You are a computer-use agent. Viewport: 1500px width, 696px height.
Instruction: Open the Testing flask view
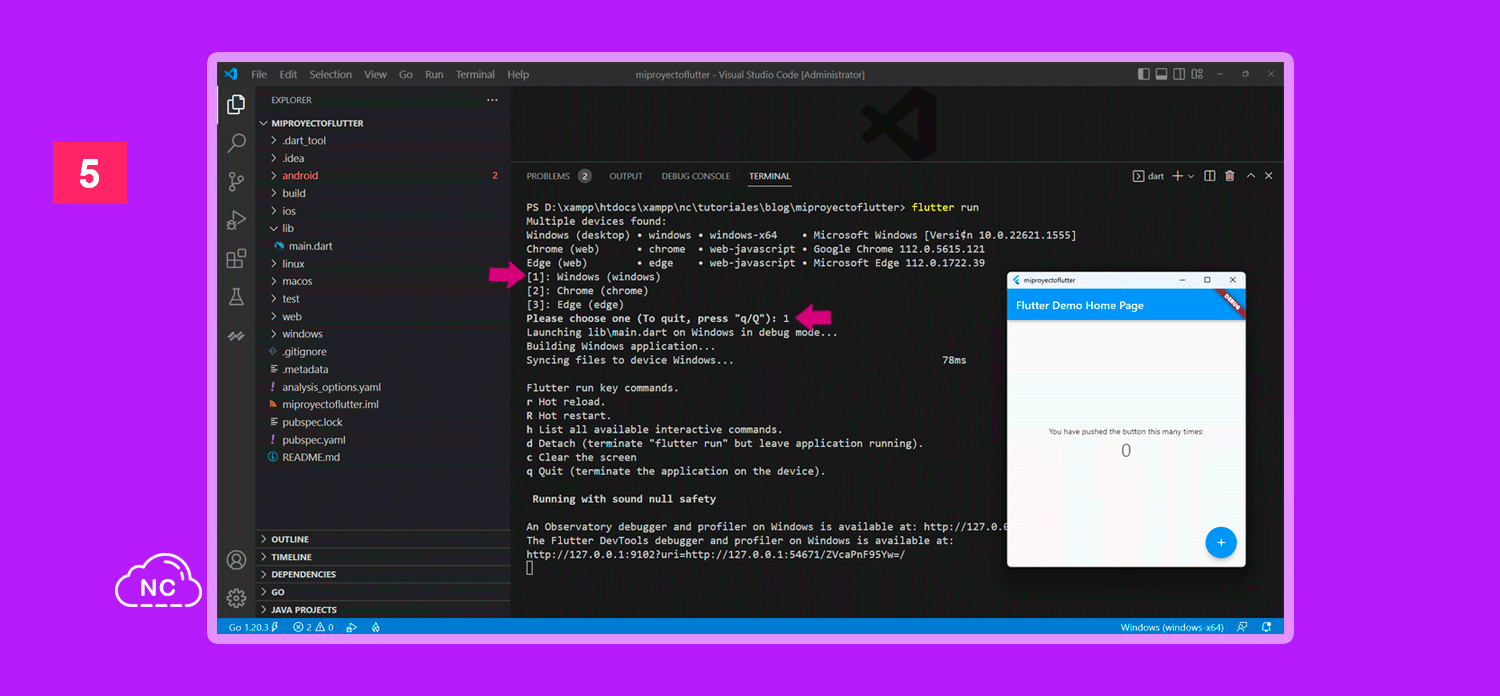(236, 297)
